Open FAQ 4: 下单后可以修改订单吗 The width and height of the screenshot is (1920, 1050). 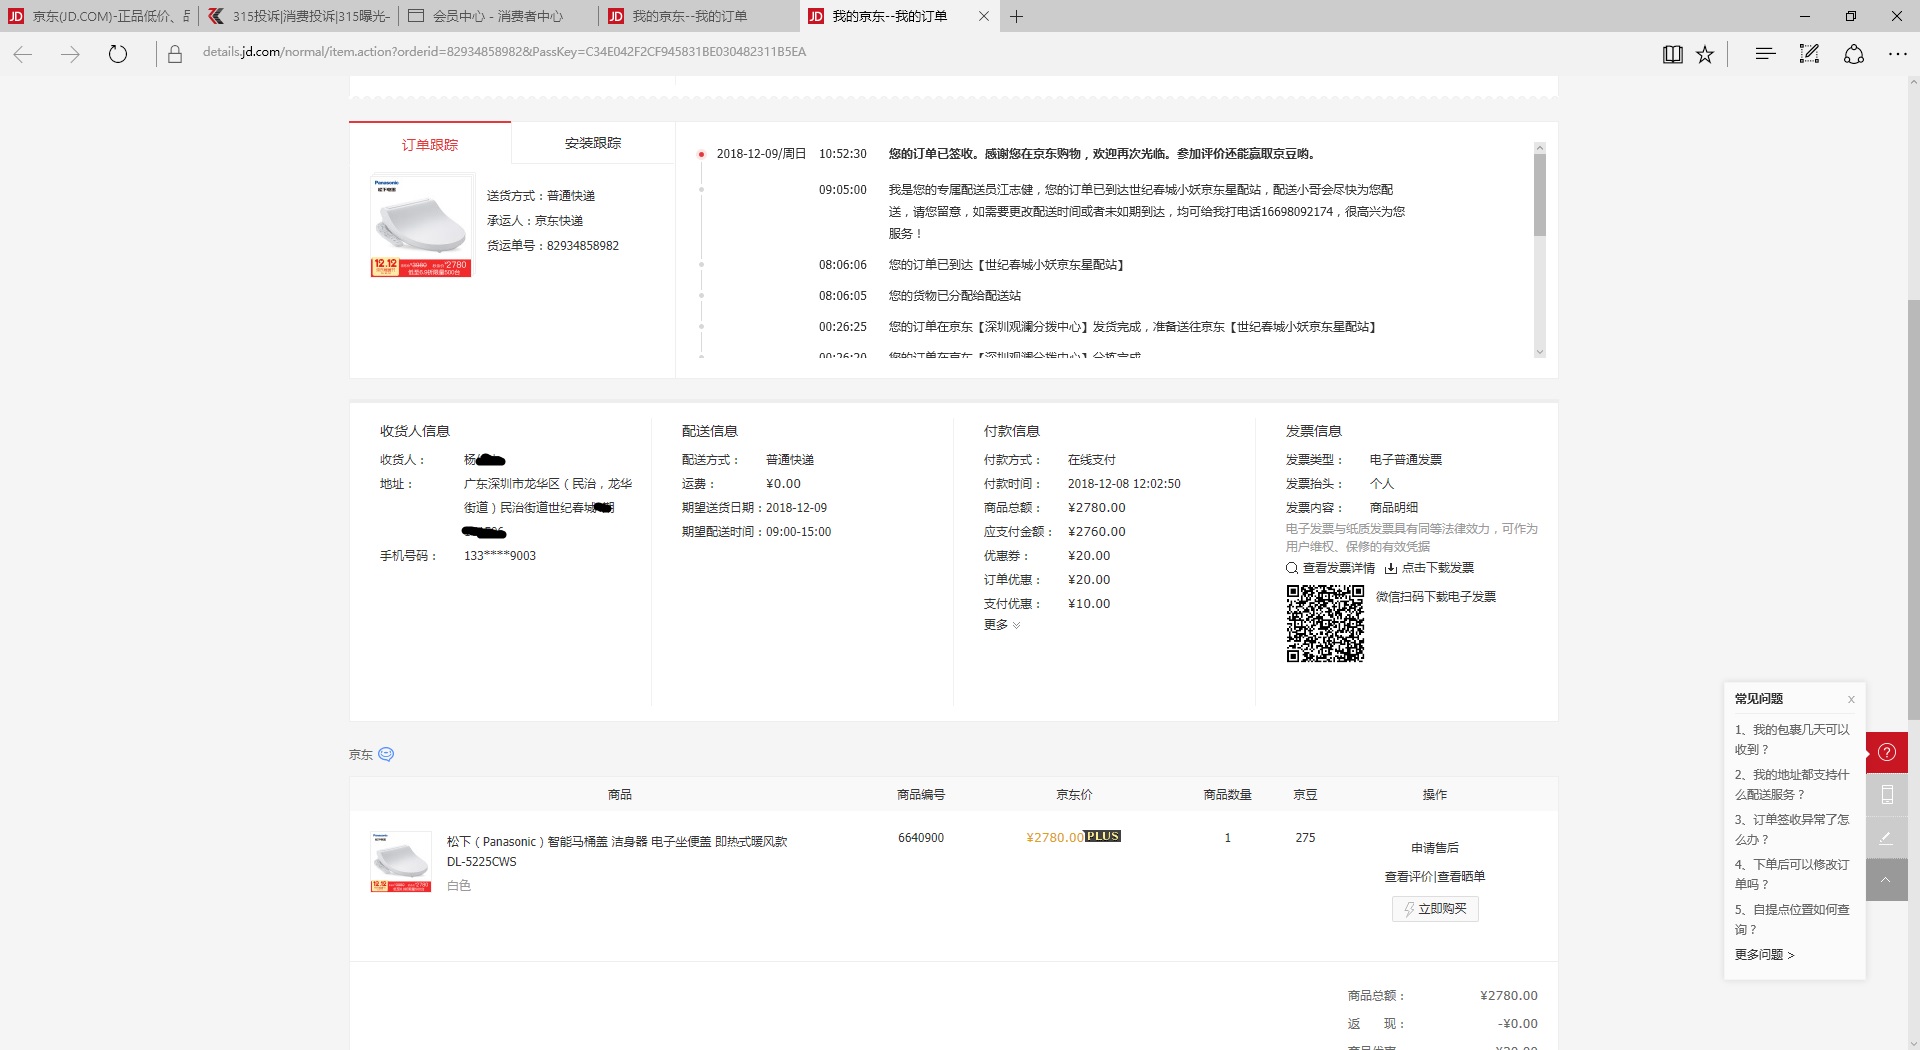(x=1792, y=874)
